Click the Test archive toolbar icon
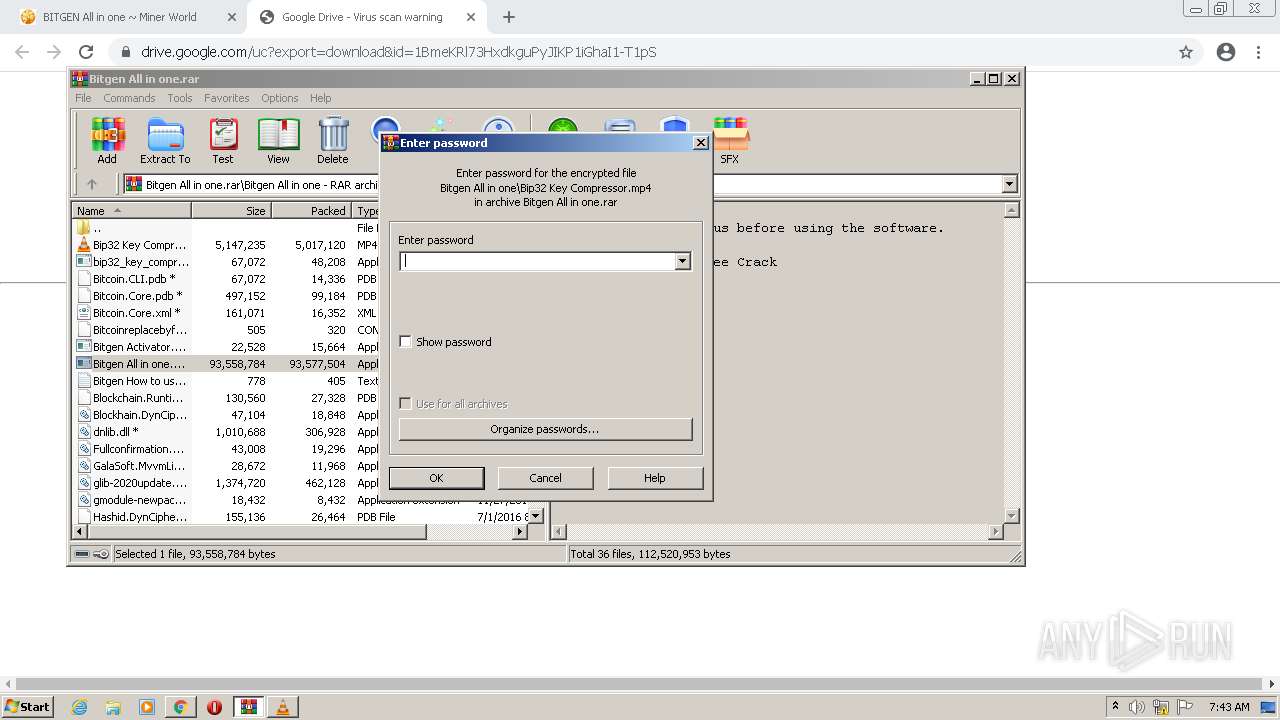Viewport: 1280px width, 720px height. click(x=223, y=140)
